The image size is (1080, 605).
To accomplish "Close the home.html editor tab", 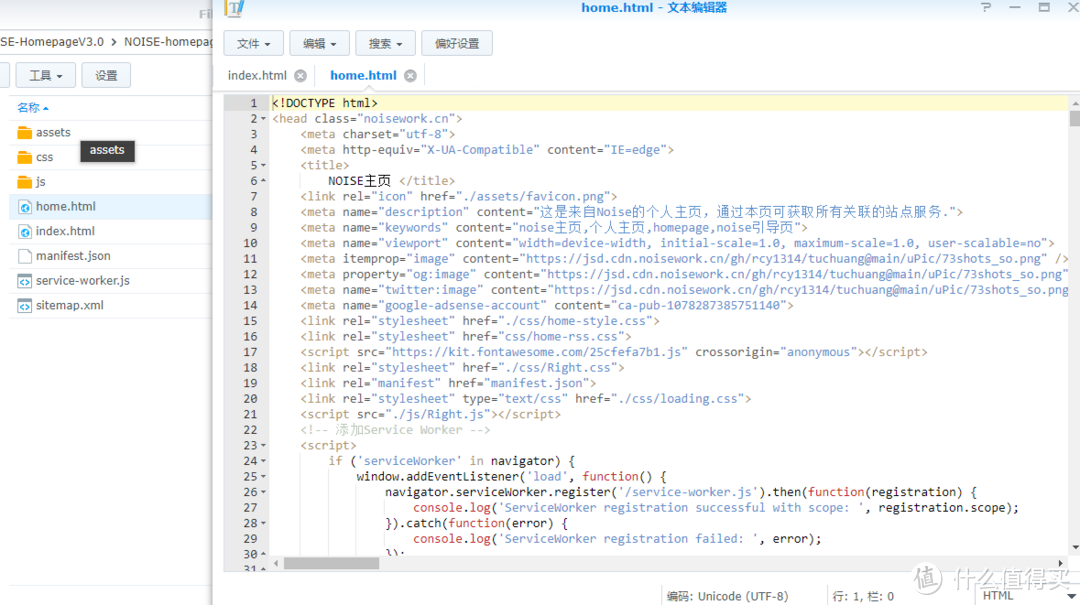I will [409, 76].
